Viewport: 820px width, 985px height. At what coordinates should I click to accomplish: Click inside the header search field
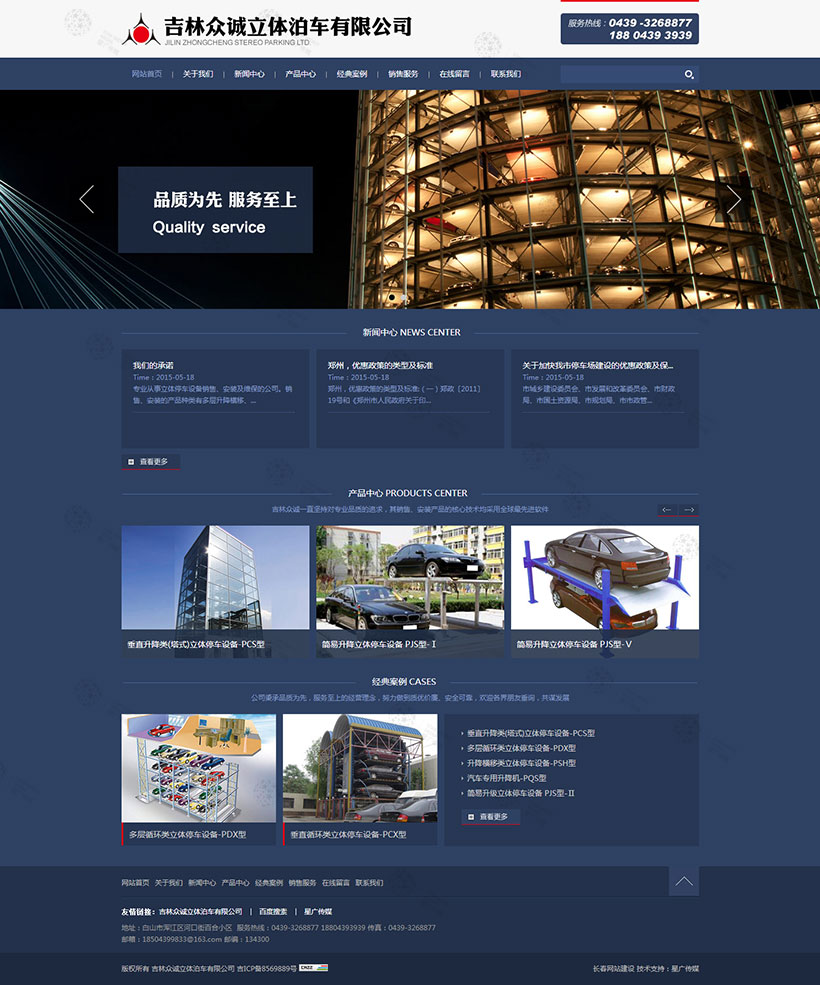click(x=620, y=75)
